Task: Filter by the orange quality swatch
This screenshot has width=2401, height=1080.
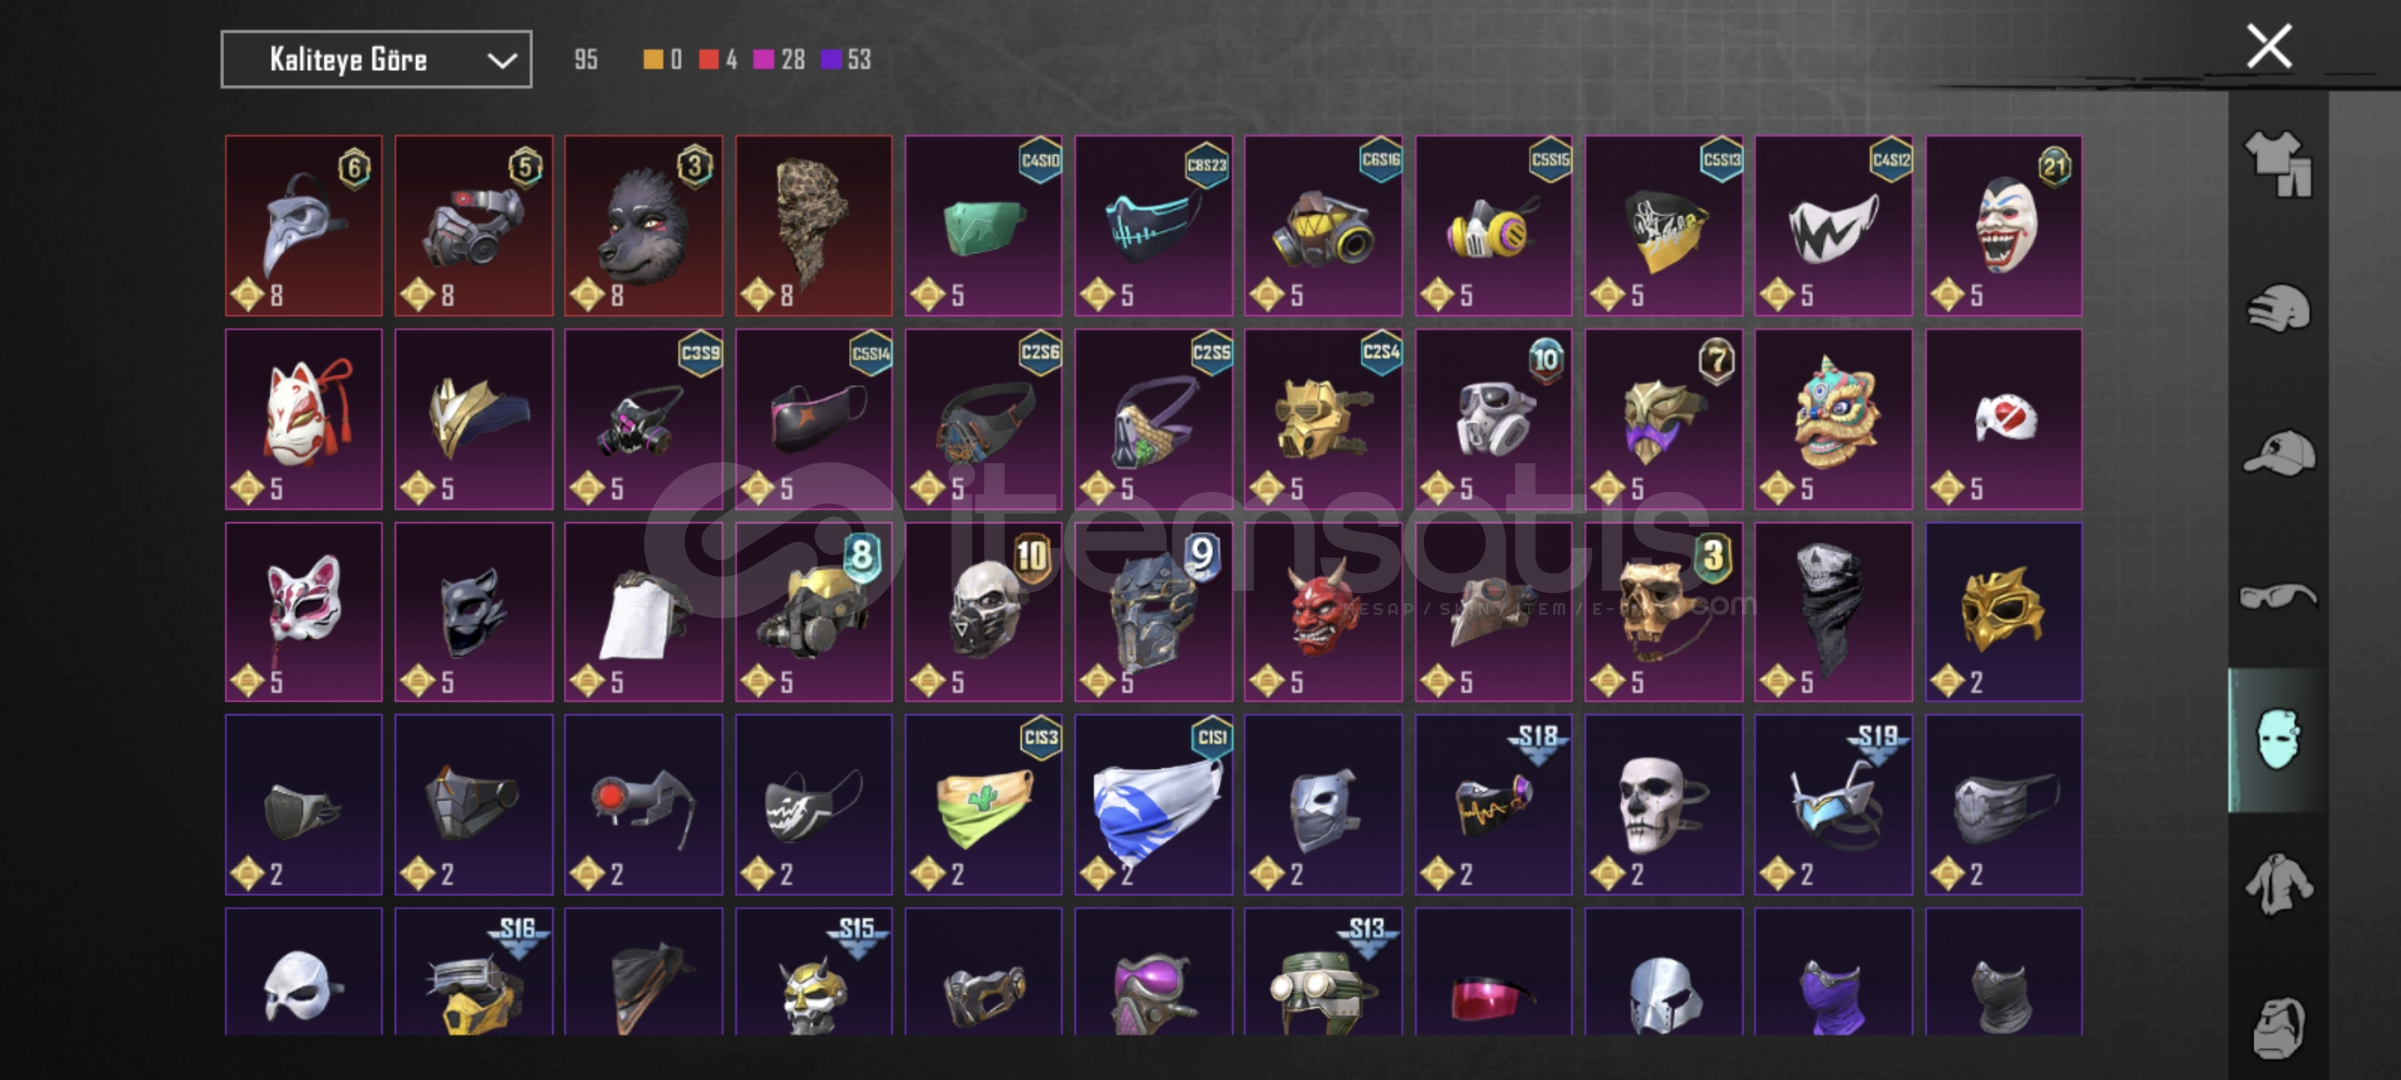Action: 652,60
